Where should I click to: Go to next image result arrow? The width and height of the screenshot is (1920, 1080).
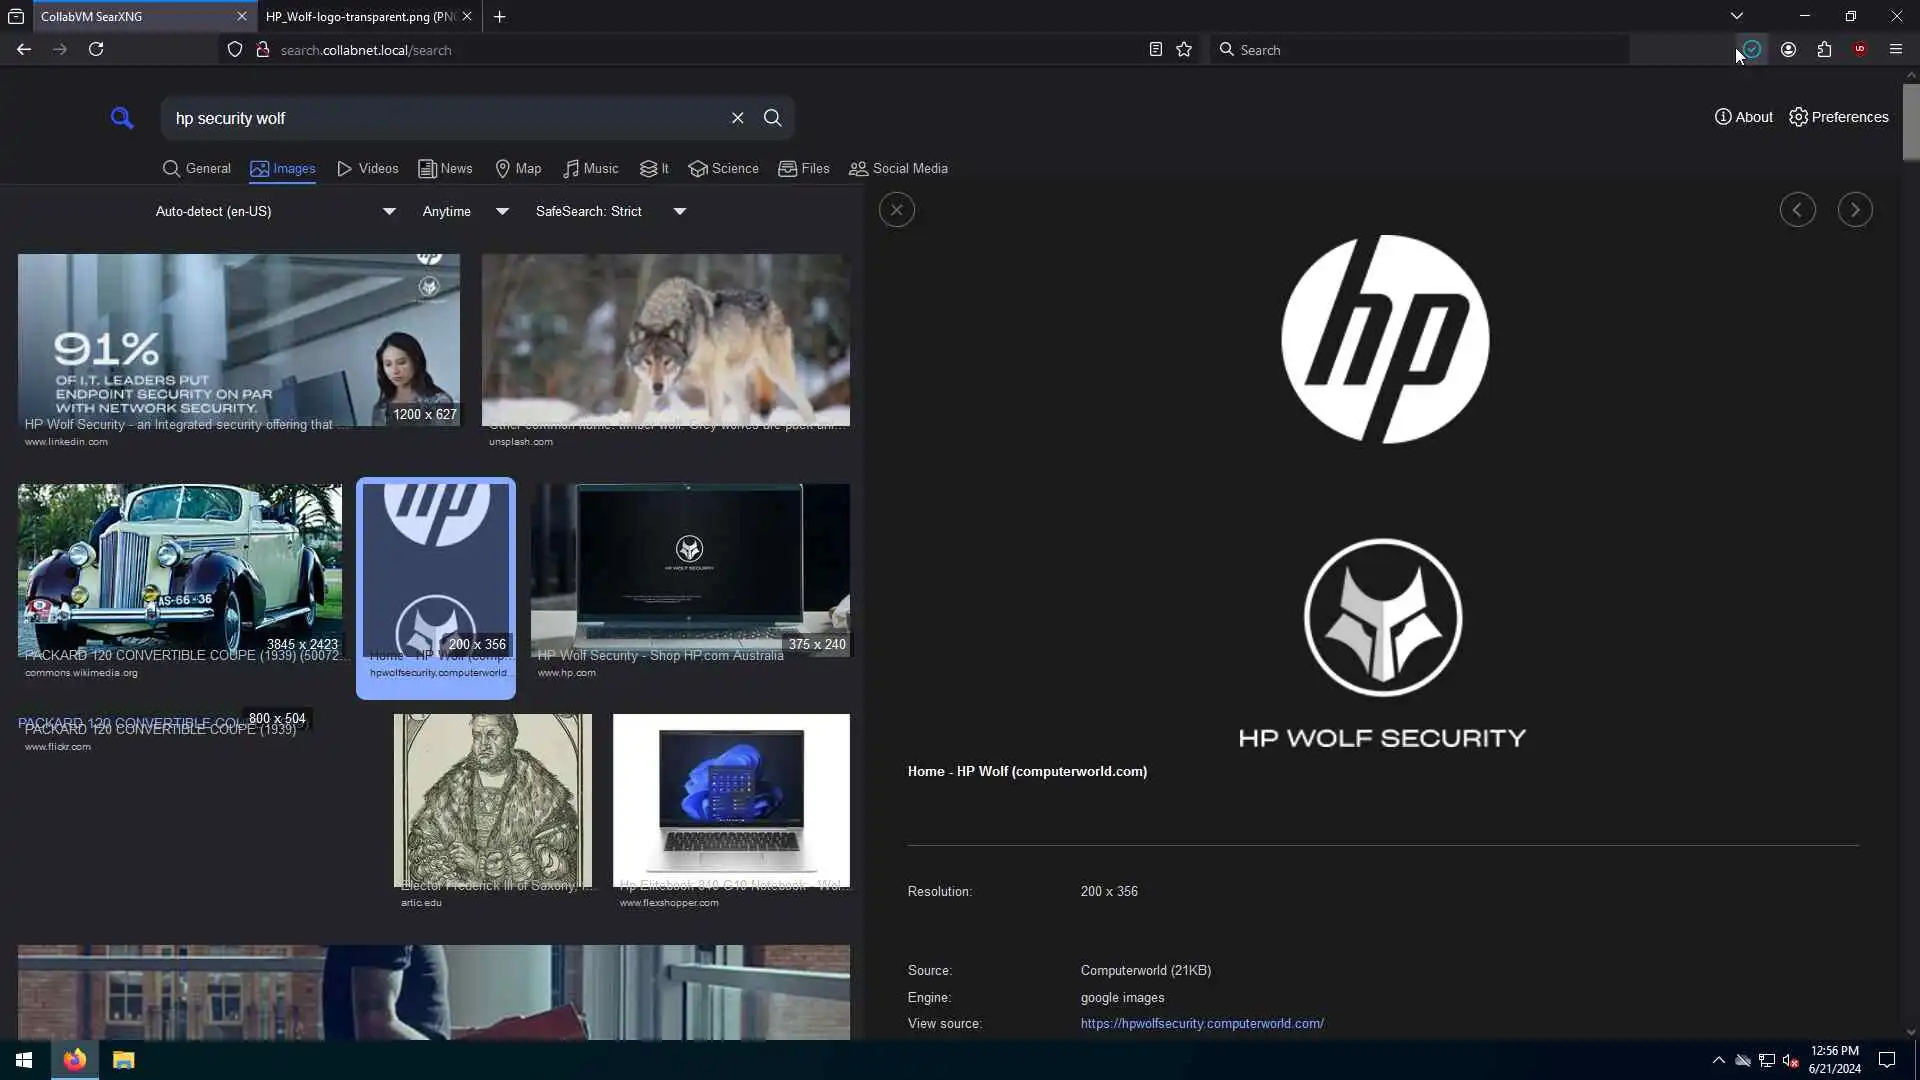coord(1855,210)
